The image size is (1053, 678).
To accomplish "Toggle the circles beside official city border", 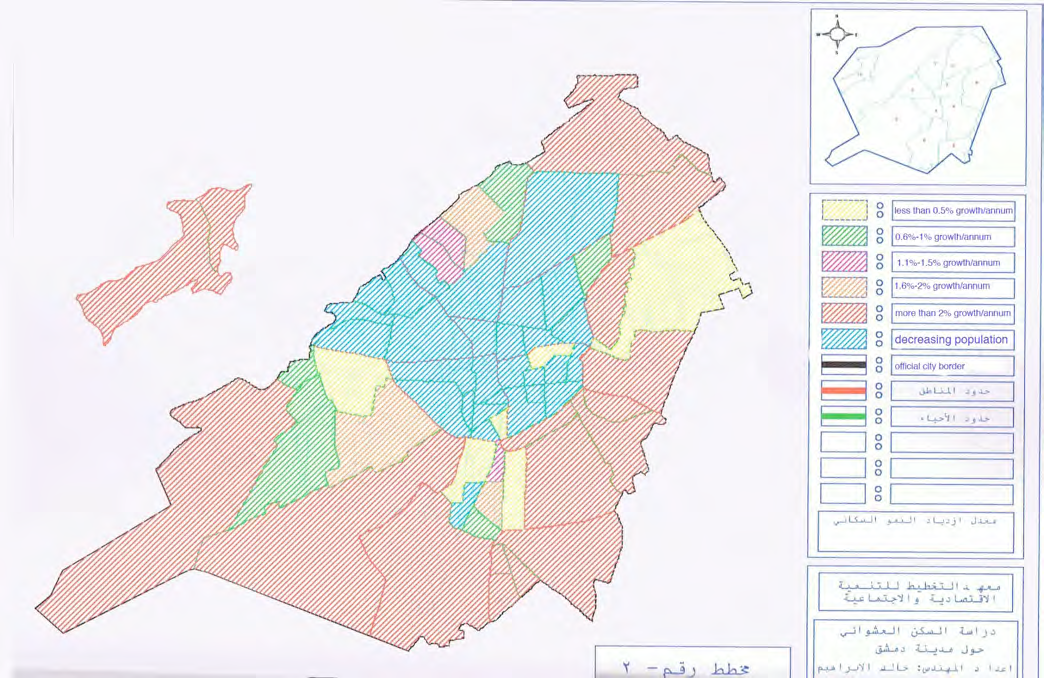I will (x=878, y=365).
